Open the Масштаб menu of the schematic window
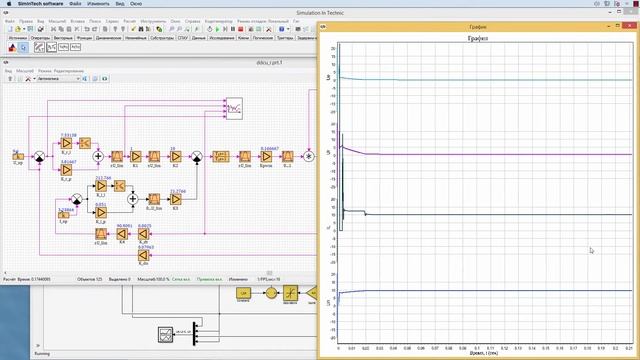640x360 pixels. pyautogui.click(x=25, y=71)
